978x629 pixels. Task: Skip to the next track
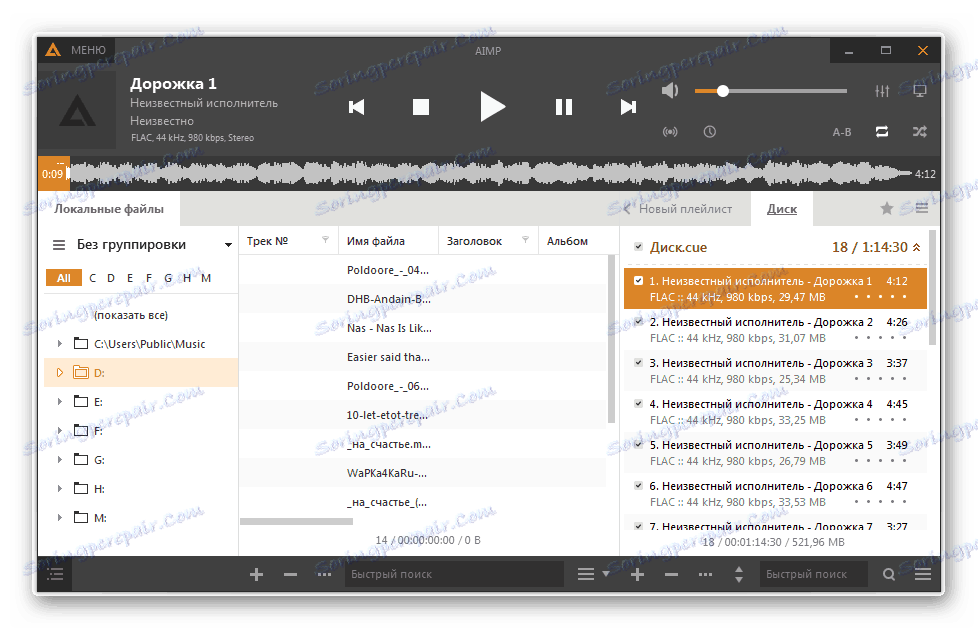tap(628, 107)
